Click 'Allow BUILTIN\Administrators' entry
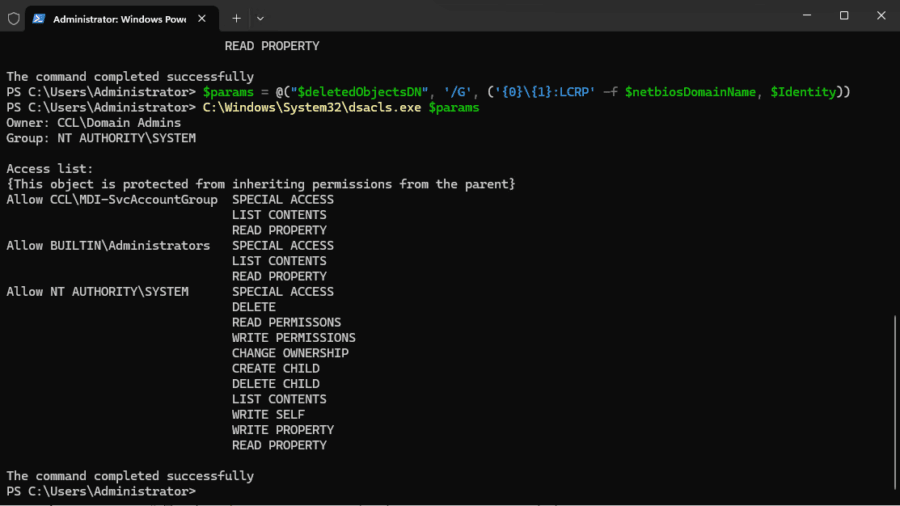This screenshot has height=506, width=900. point(108,246)
